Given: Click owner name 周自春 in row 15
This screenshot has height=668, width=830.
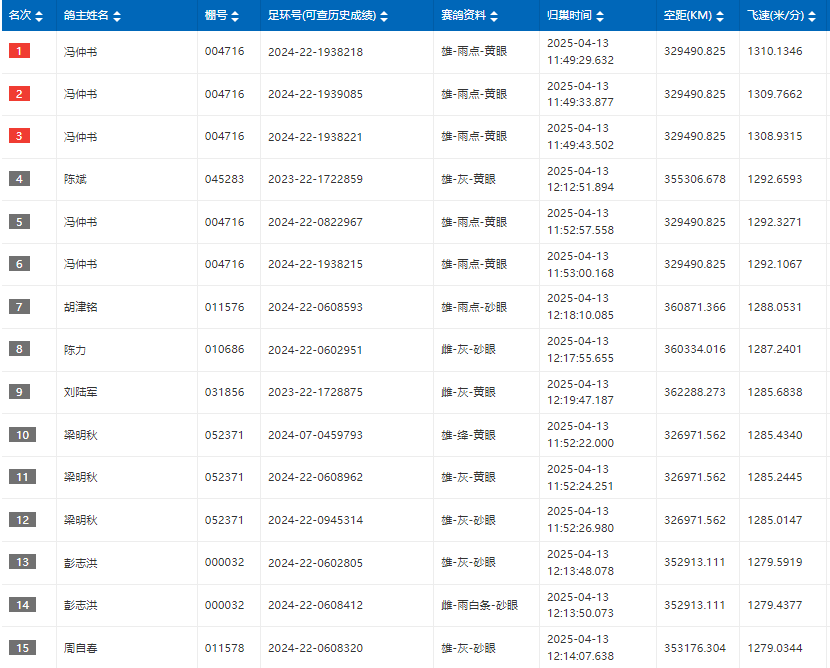Looking at the screenshot, I should tap(80, 648).
